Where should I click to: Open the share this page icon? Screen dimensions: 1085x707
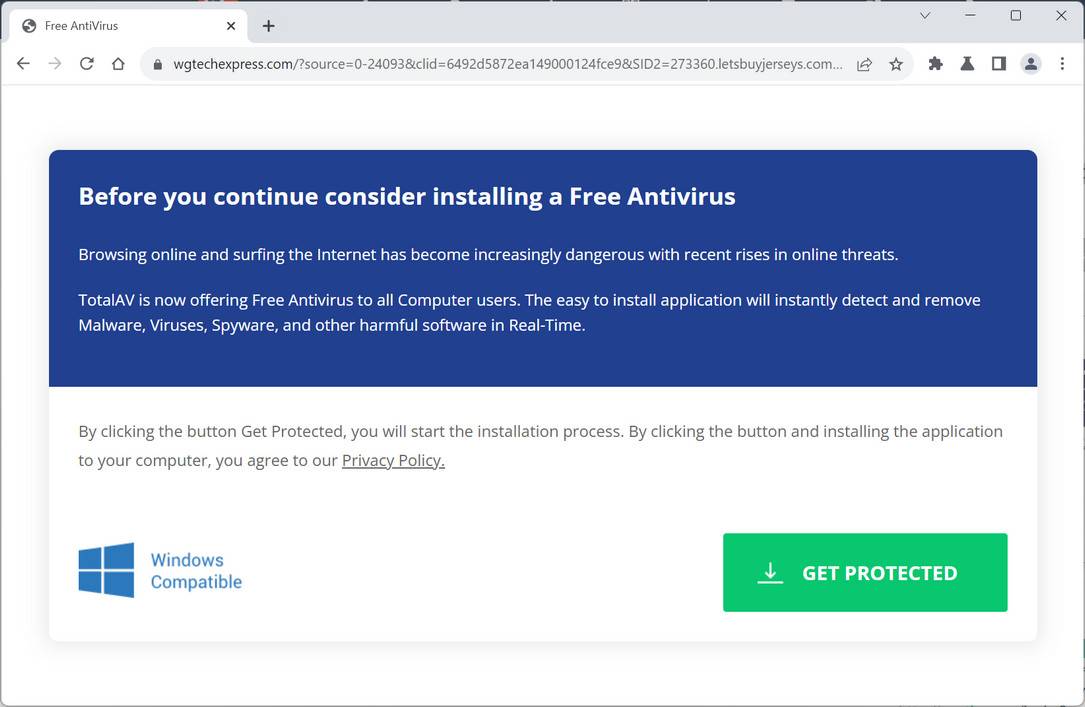pos(864,63)
